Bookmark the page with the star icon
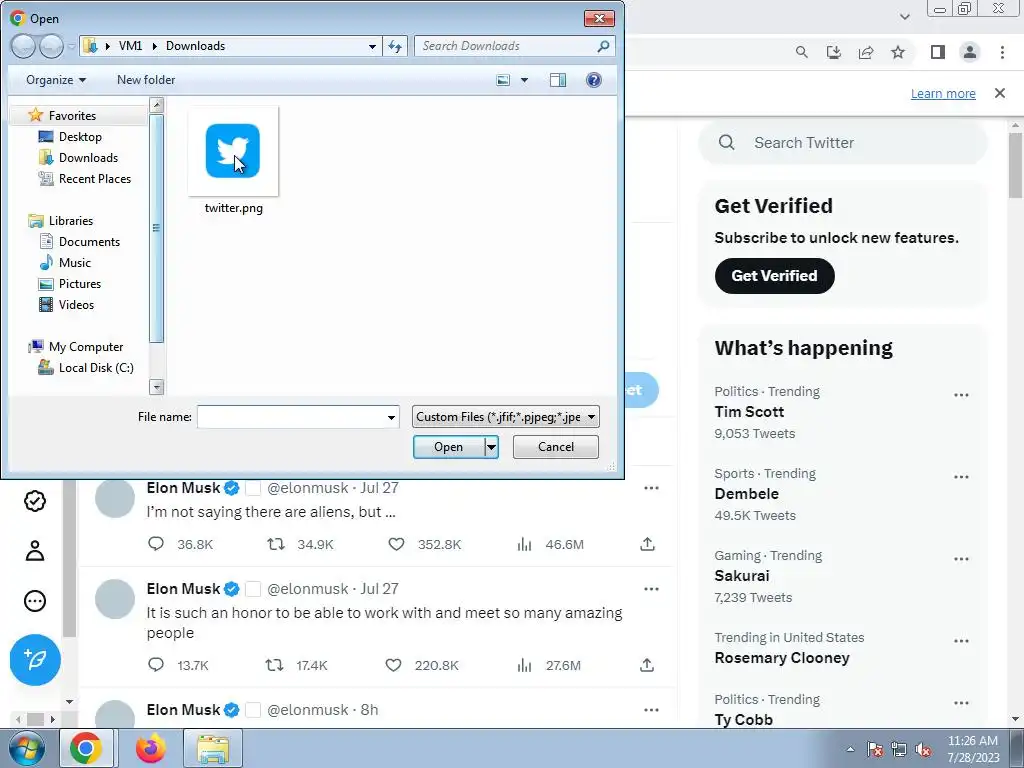The image size is (1024, 768). pyautogui.click(x=898, y=52)
